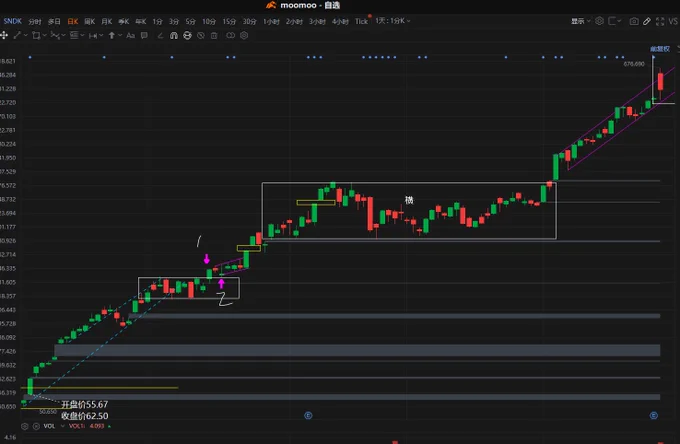Image resolution: width=680 pixels, height=444 pixels.
Task: Select the price range measure tool
Action: tap(93, 36)
